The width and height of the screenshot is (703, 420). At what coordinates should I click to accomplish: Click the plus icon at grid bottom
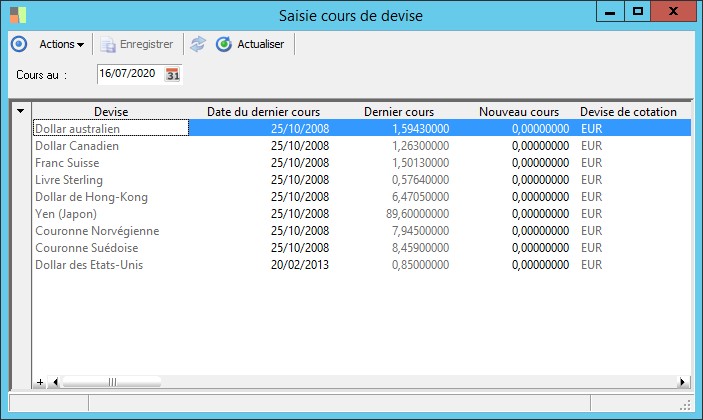point(40,382)
